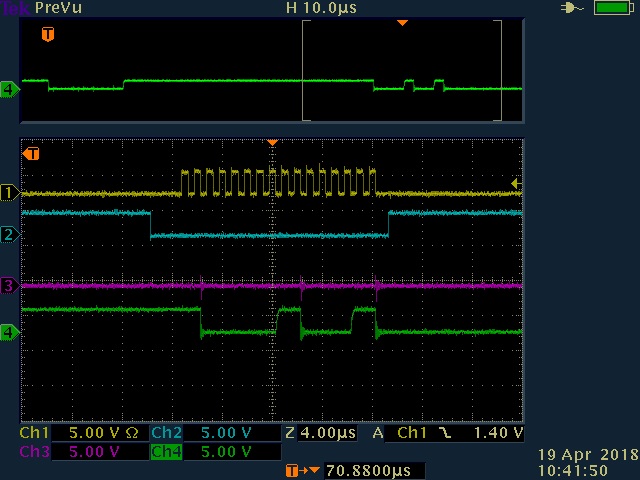Click the 10:41:50 time display
This screenshot has height=480, width=640.
[x=573, y=470]
